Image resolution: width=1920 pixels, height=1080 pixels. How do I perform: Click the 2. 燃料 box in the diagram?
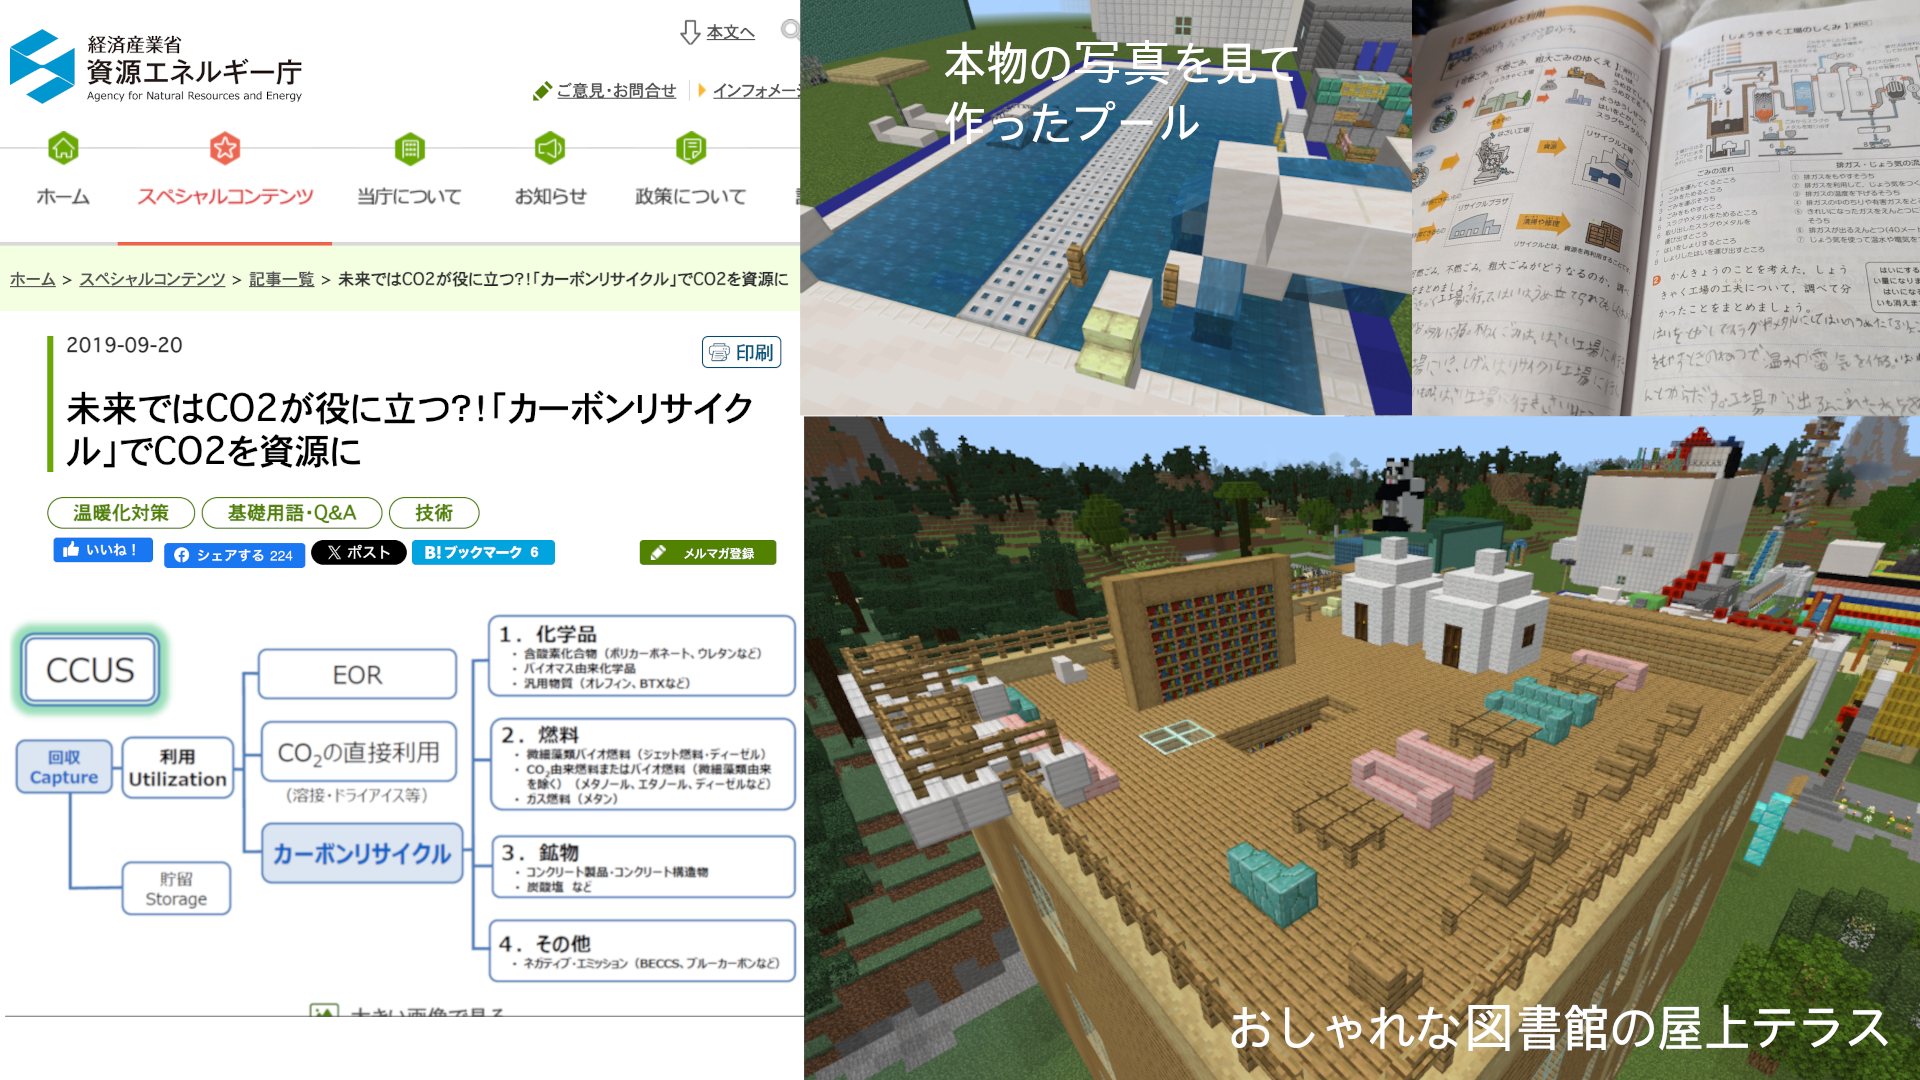click(643, 764)
